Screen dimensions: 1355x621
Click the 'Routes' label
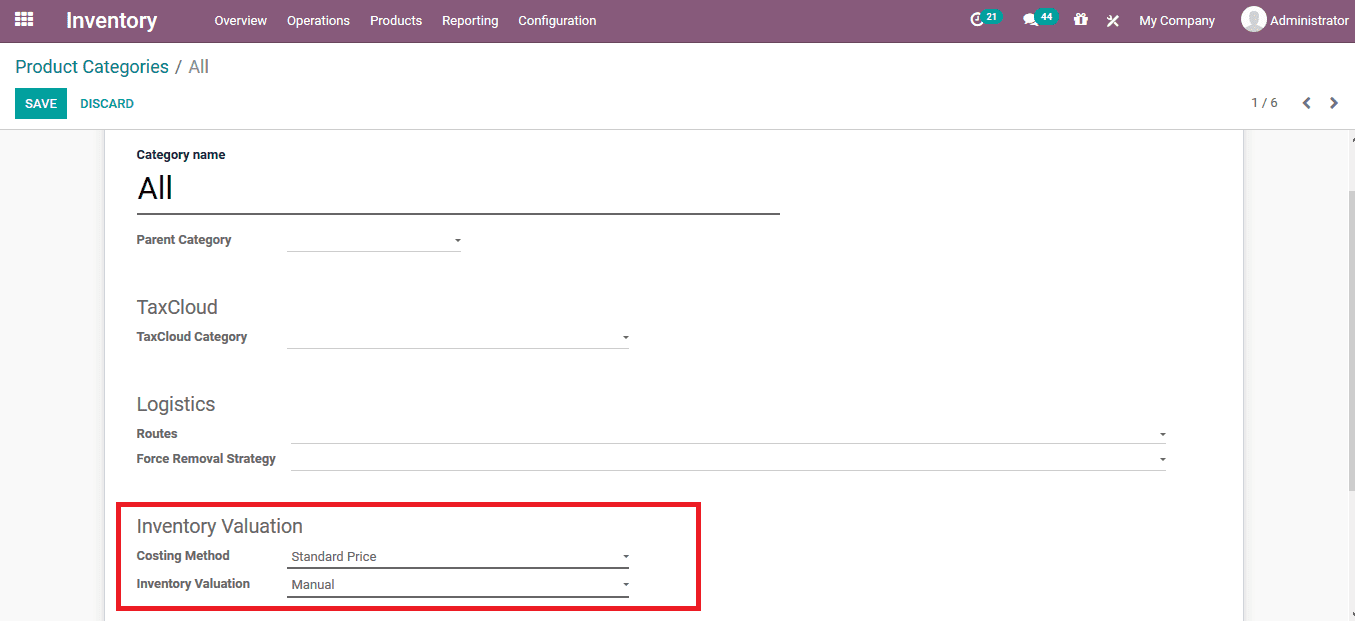tap(157, 434)
